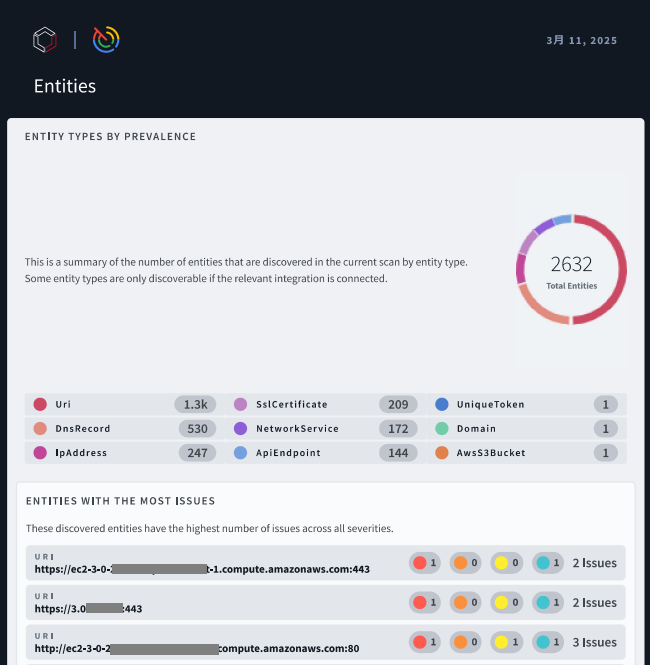Click the 2632 Total Entities donut chart

571,269
